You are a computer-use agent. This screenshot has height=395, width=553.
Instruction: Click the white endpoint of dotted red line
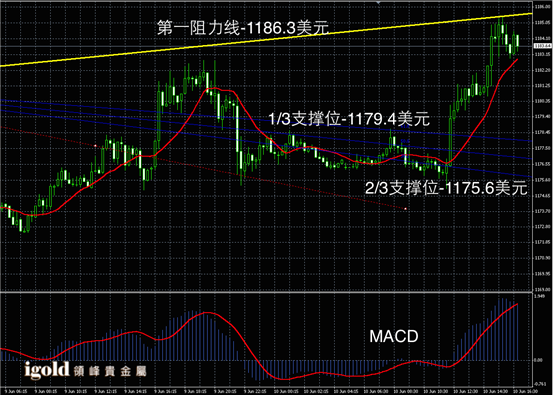(406, 209)
